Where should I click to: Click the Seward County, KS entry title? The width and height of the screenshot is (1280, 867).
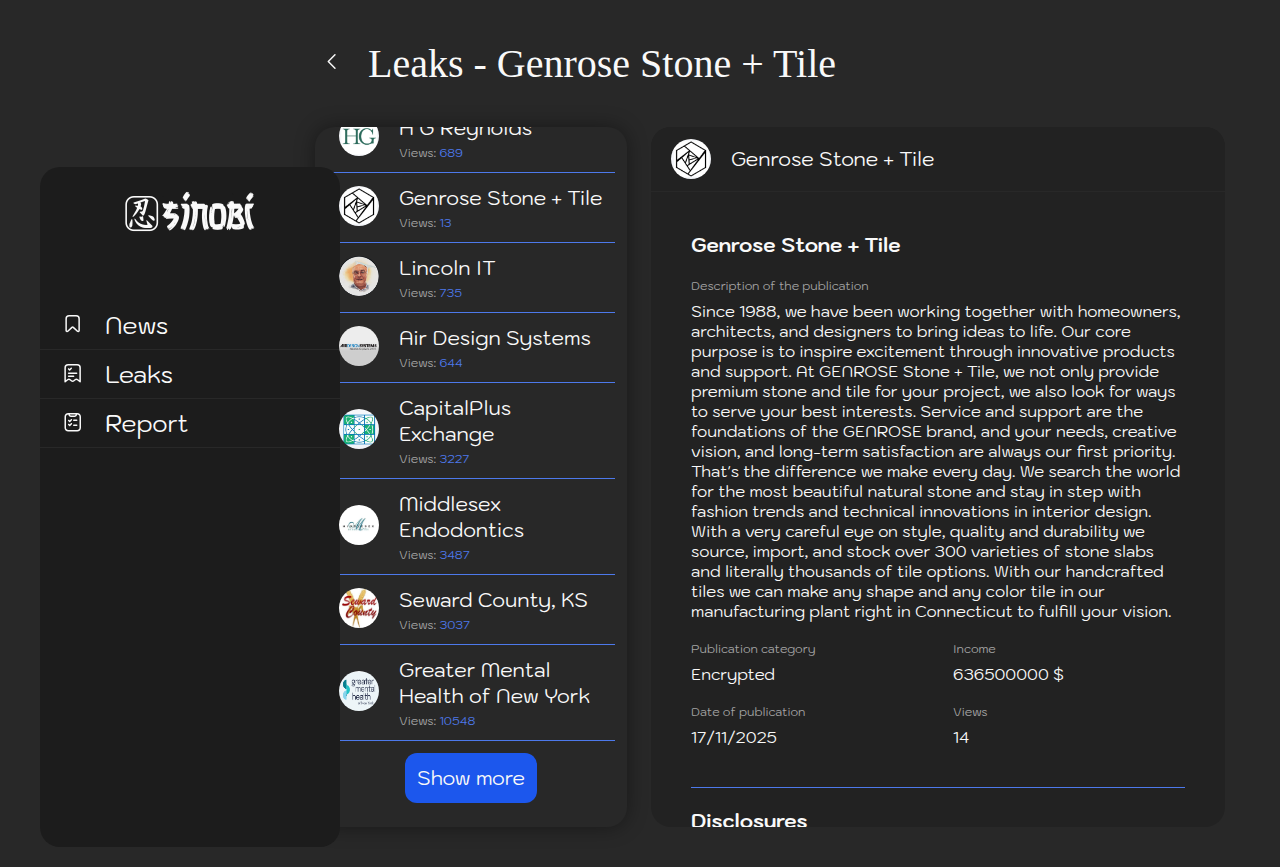point(493,600)
